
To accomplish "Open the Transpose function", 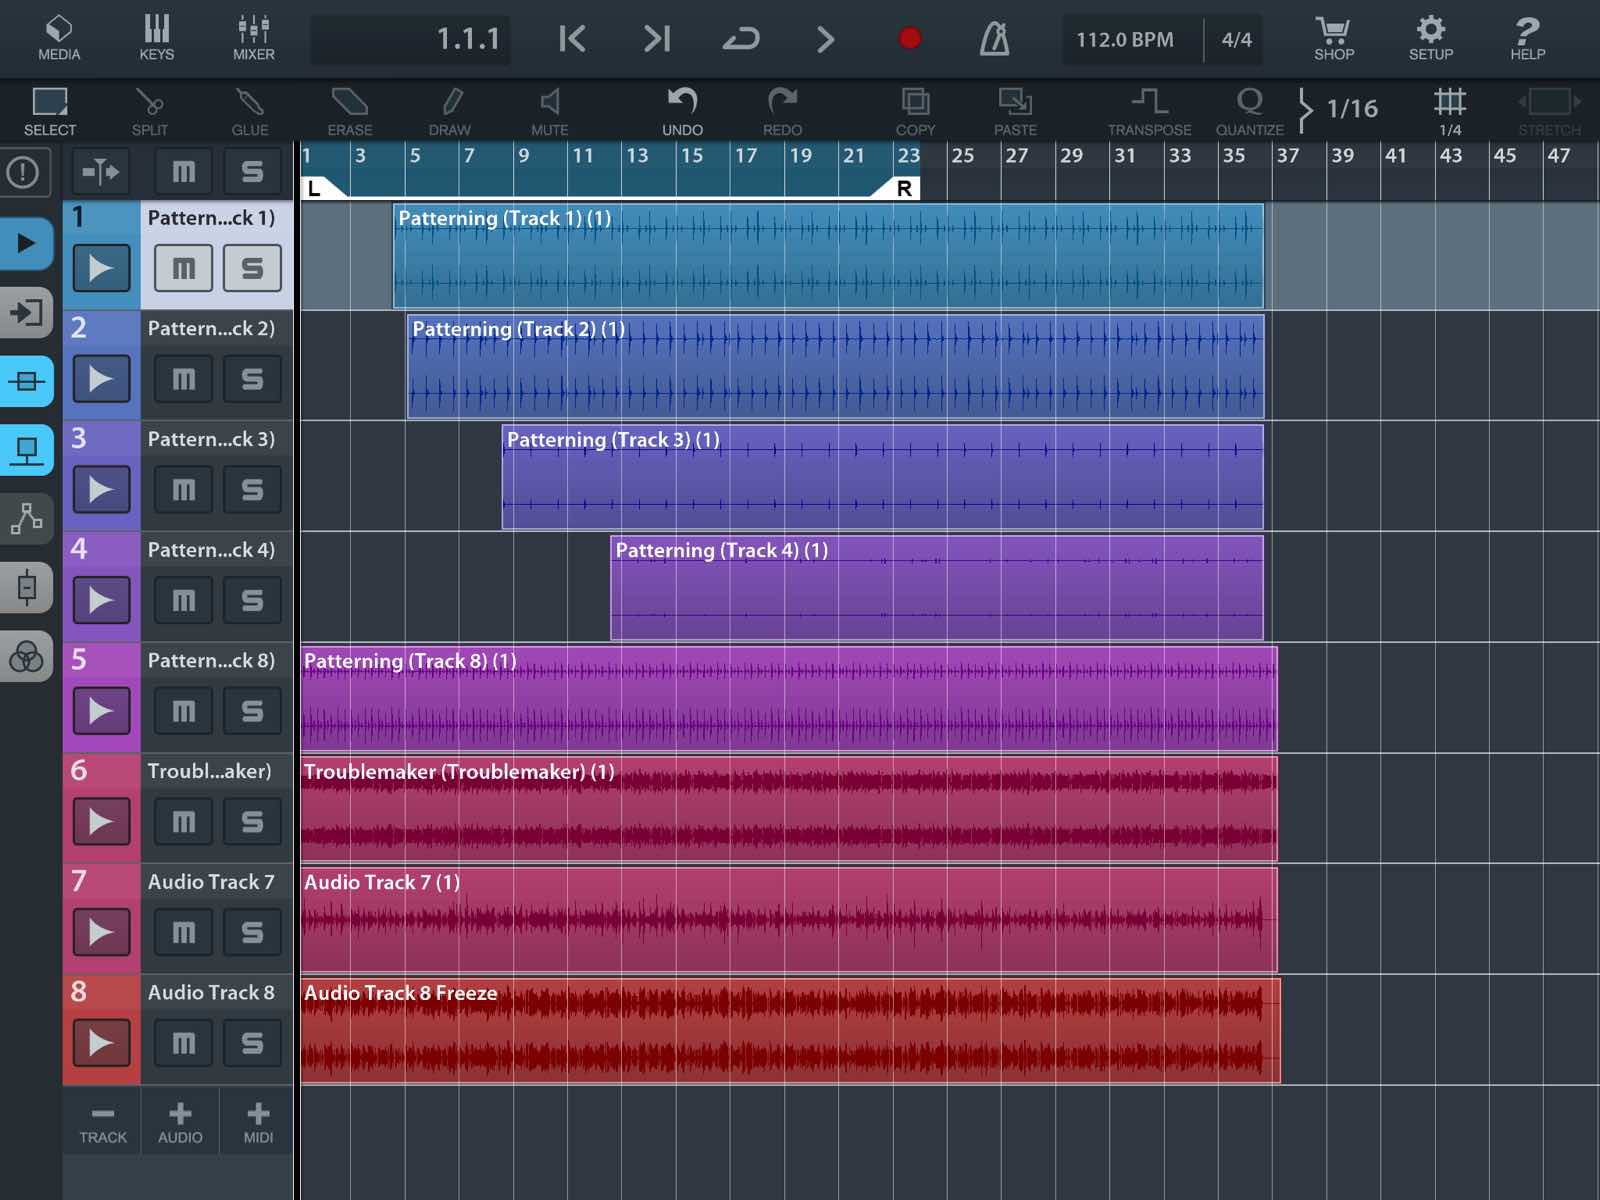I will 1149,111.
